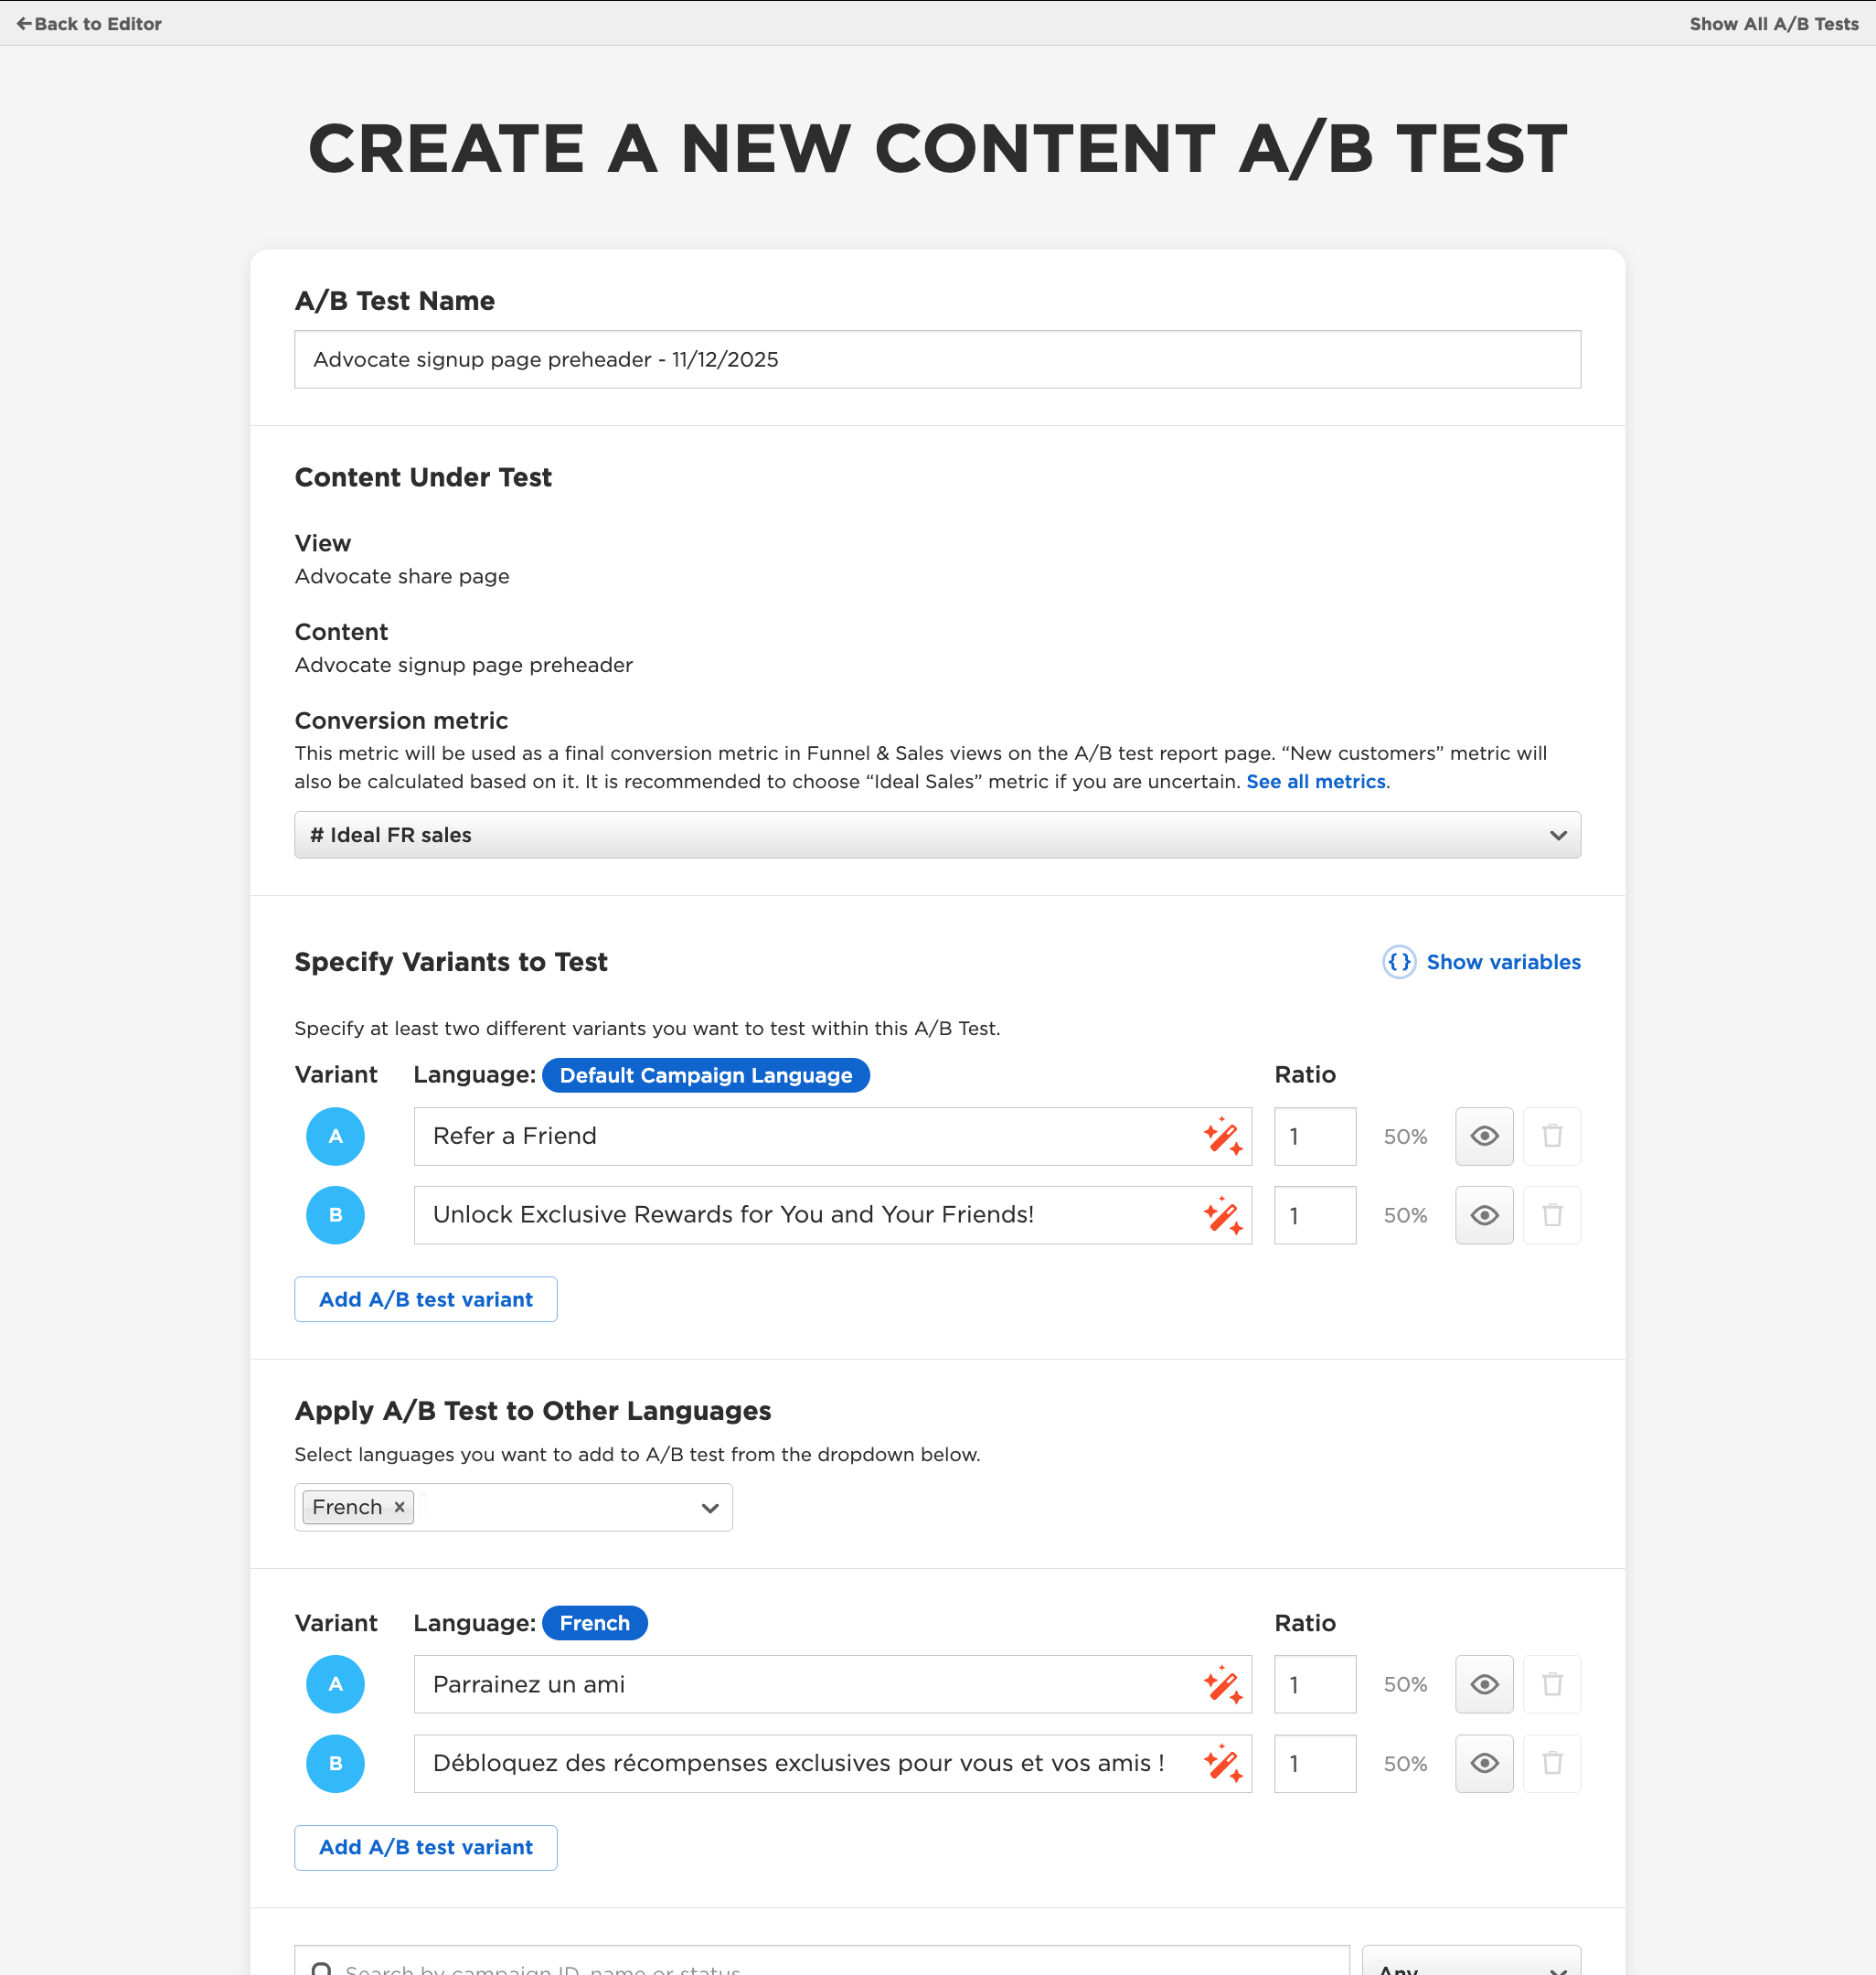1876x1975 pixels.
Task: Click the magic wand icon for Refer a Friend
Action: (1222, 1136)
